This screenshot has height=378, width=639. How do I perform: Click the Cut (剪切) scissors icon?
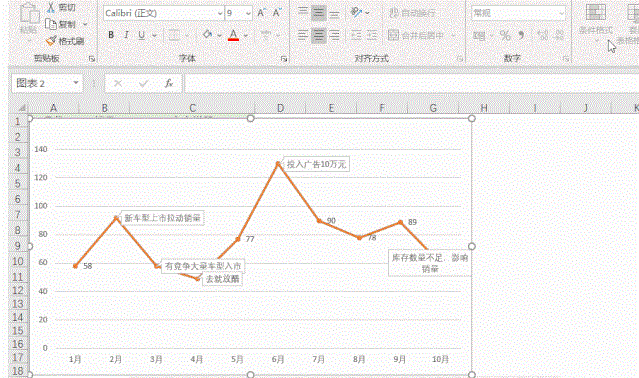[51, 8]
